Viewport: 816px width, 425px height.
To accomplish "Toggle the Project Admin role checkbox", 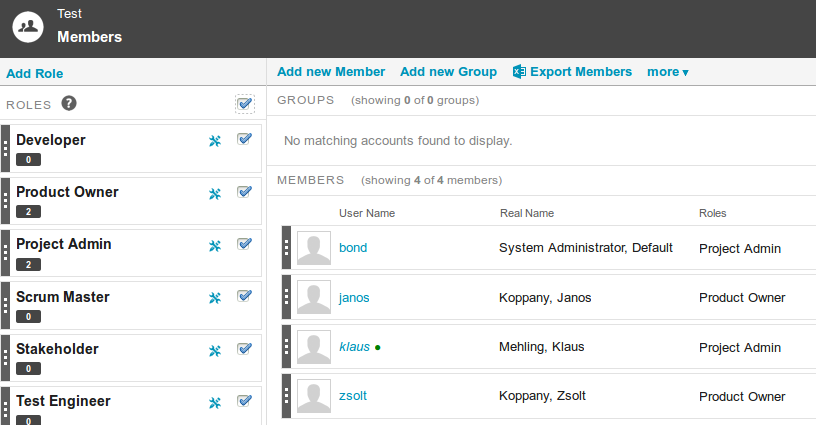I will coord(245,244).
